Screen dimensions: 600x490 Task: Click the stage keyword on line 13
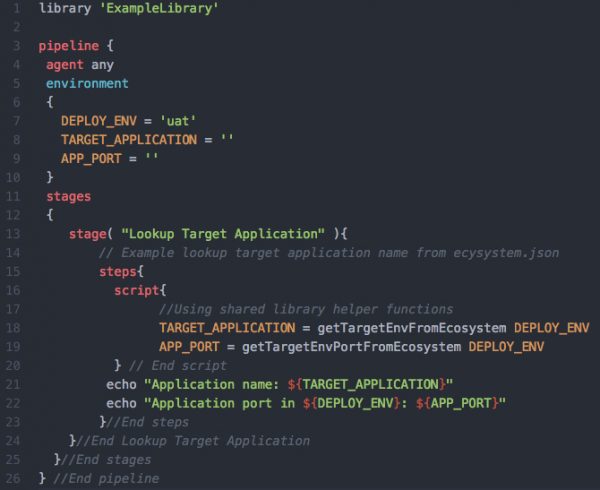coord(87,234)
